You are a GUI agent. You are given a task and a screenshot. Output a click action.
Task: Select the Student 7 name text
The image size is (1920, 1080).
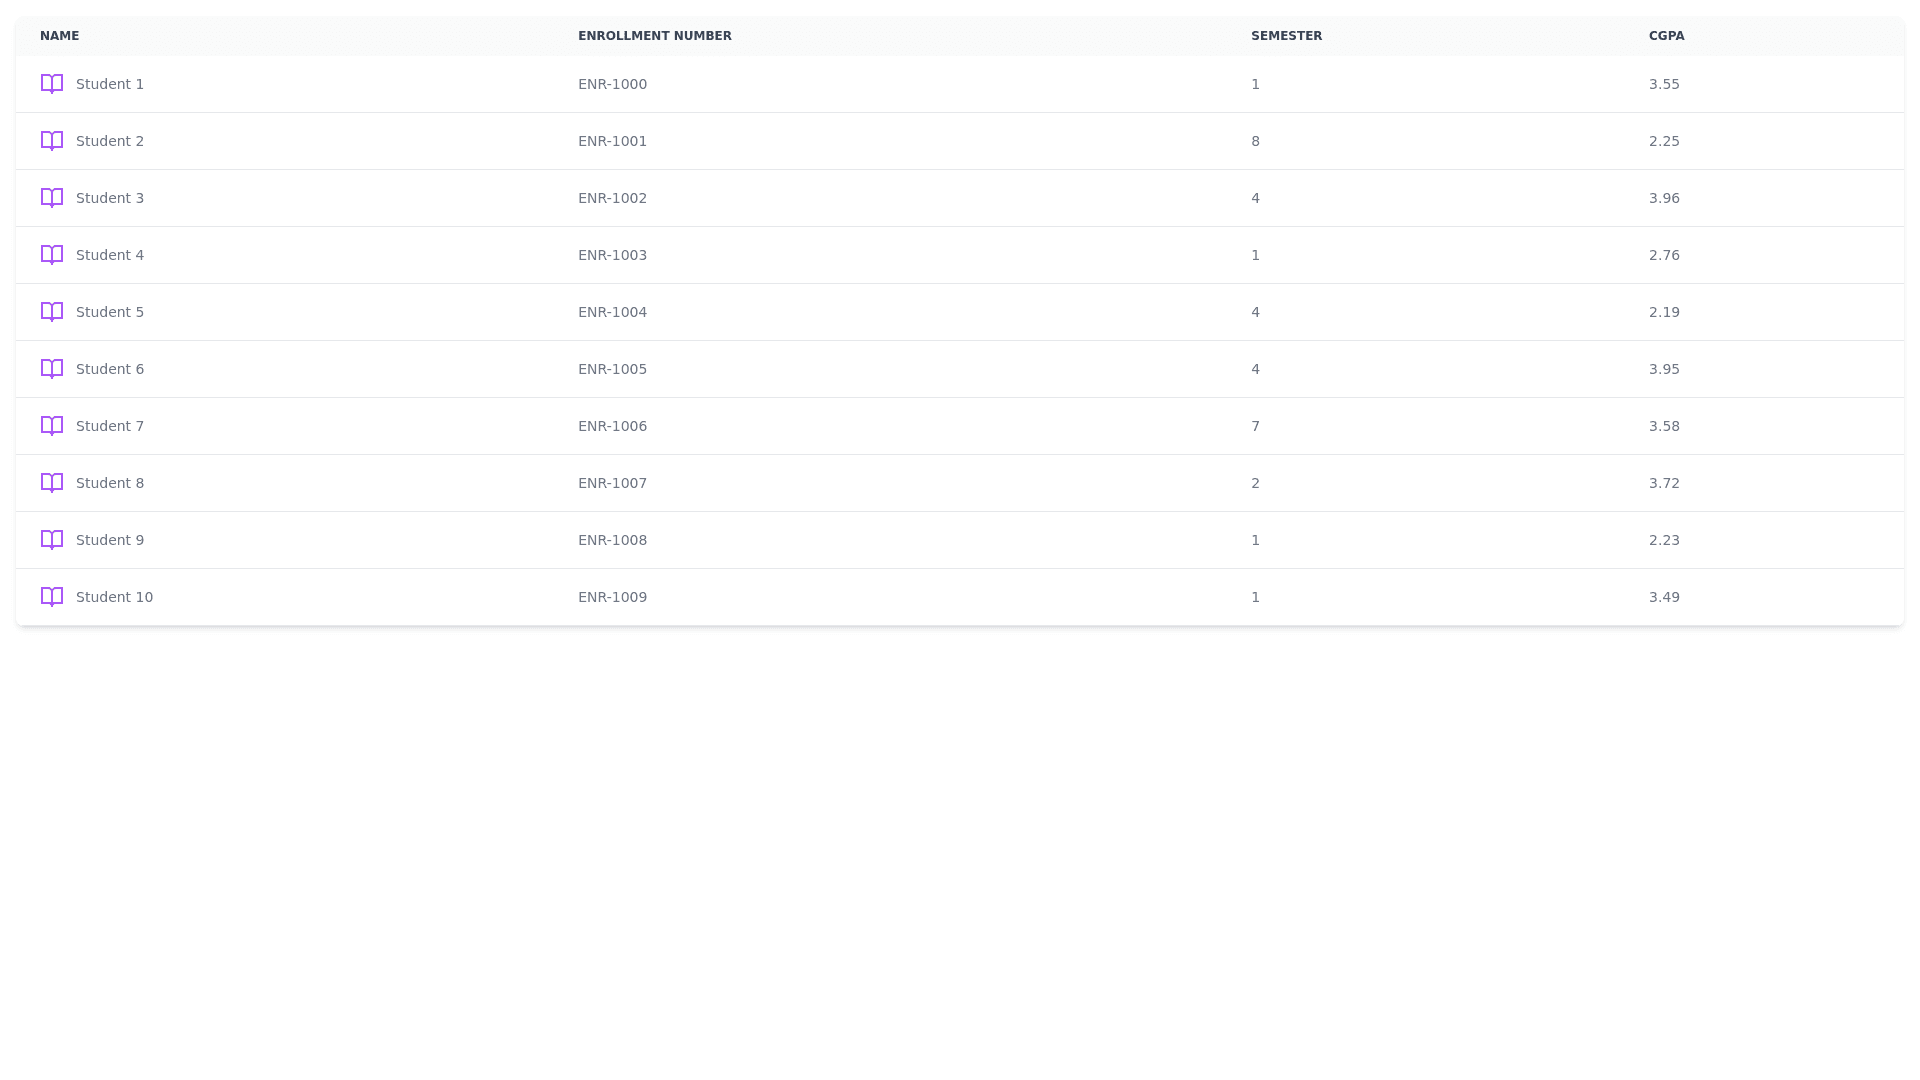(x=110, y=426)
